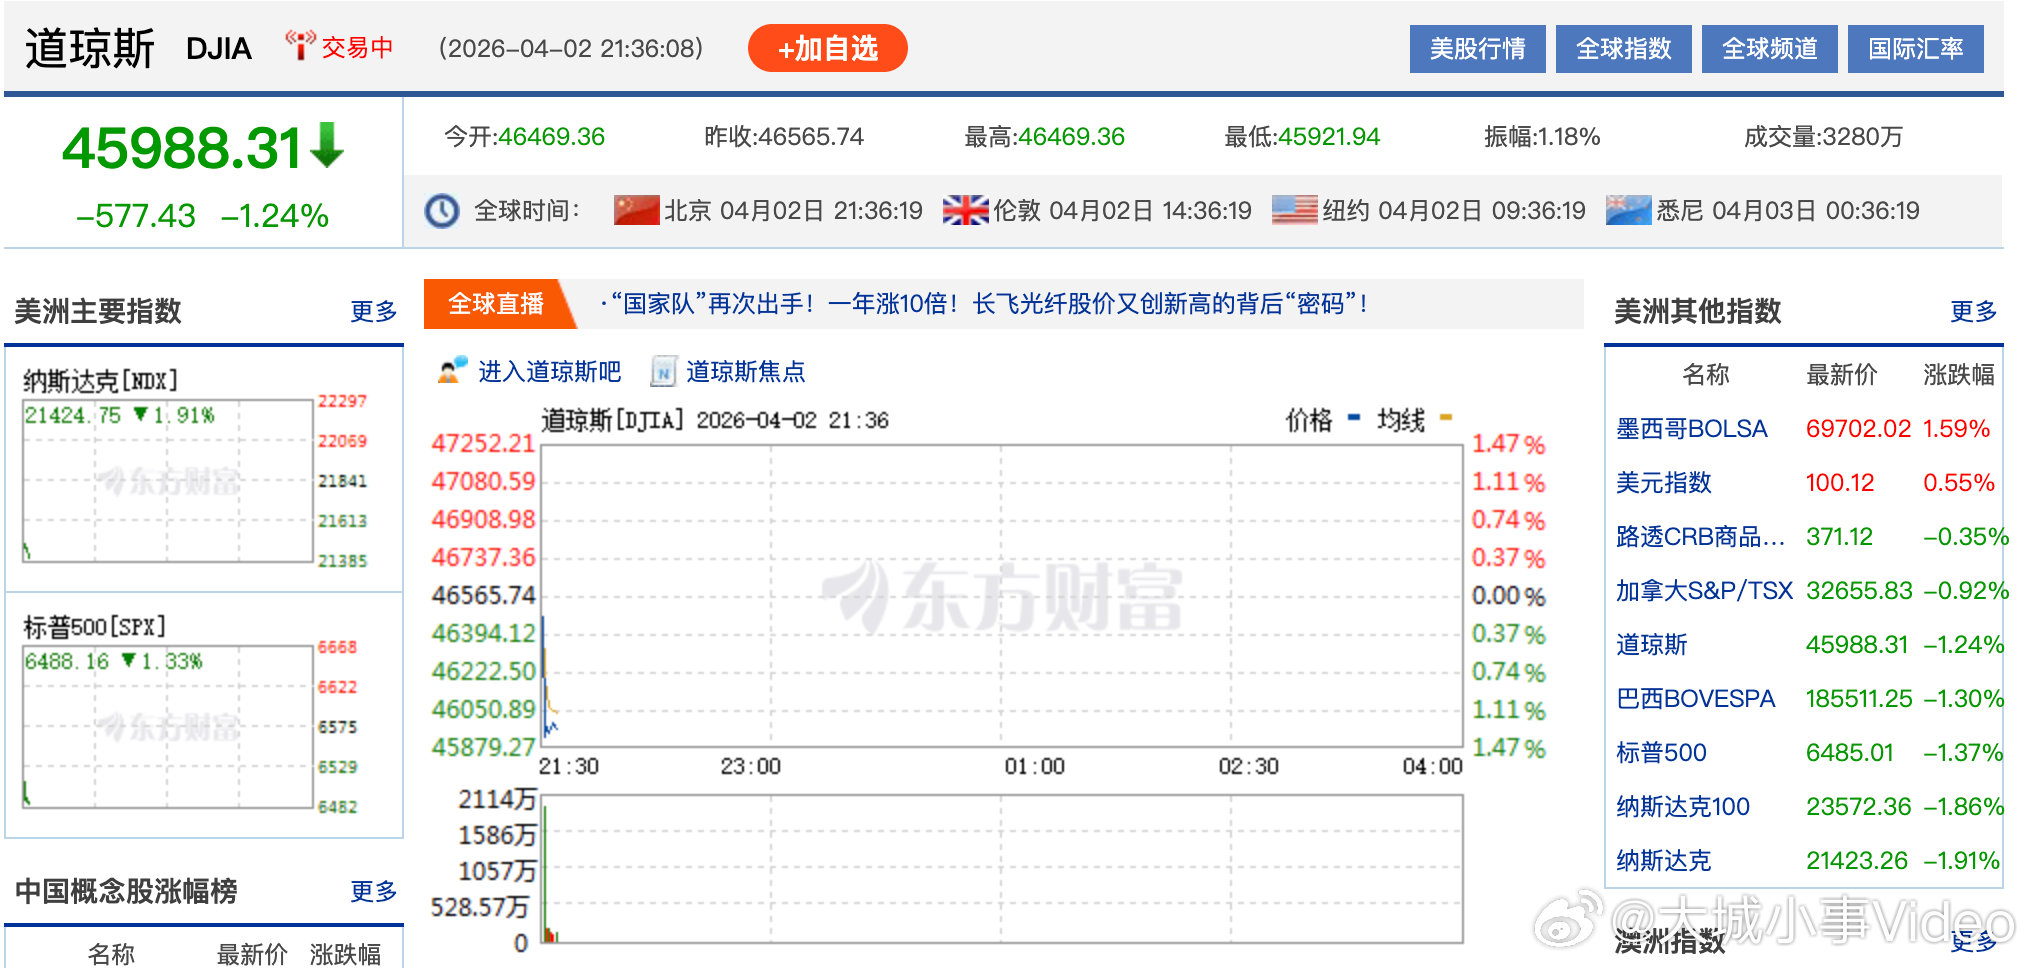Screen dimensions: 2032x968
Task: Open 加拿大S&P/TSX index
Action: tap(1704, 591)
